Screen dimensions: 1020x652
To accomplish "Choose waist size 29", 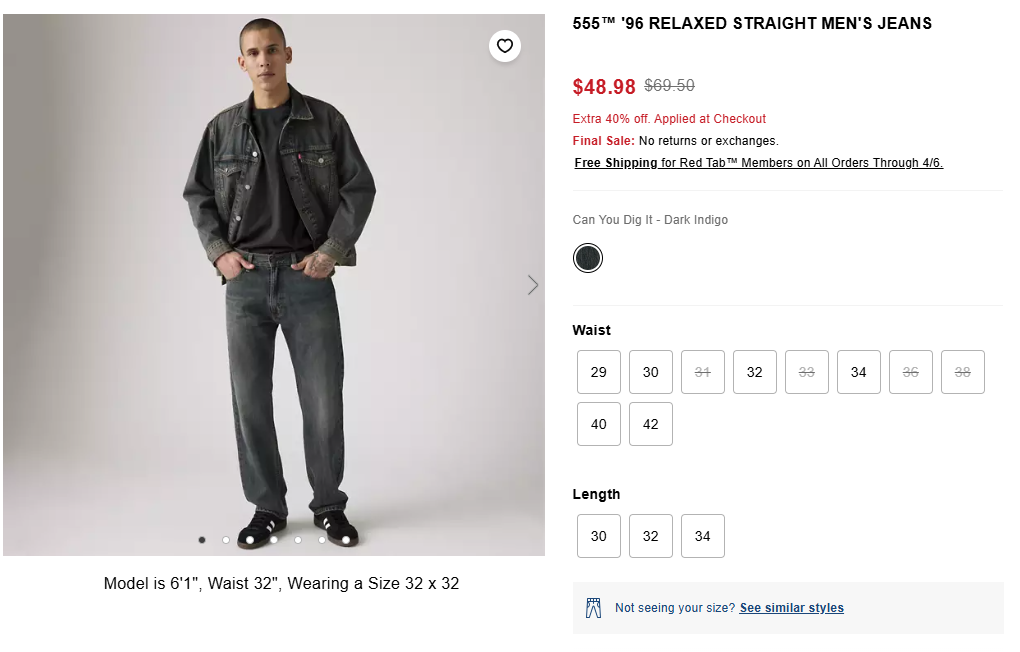I will [x=599, y=372].
